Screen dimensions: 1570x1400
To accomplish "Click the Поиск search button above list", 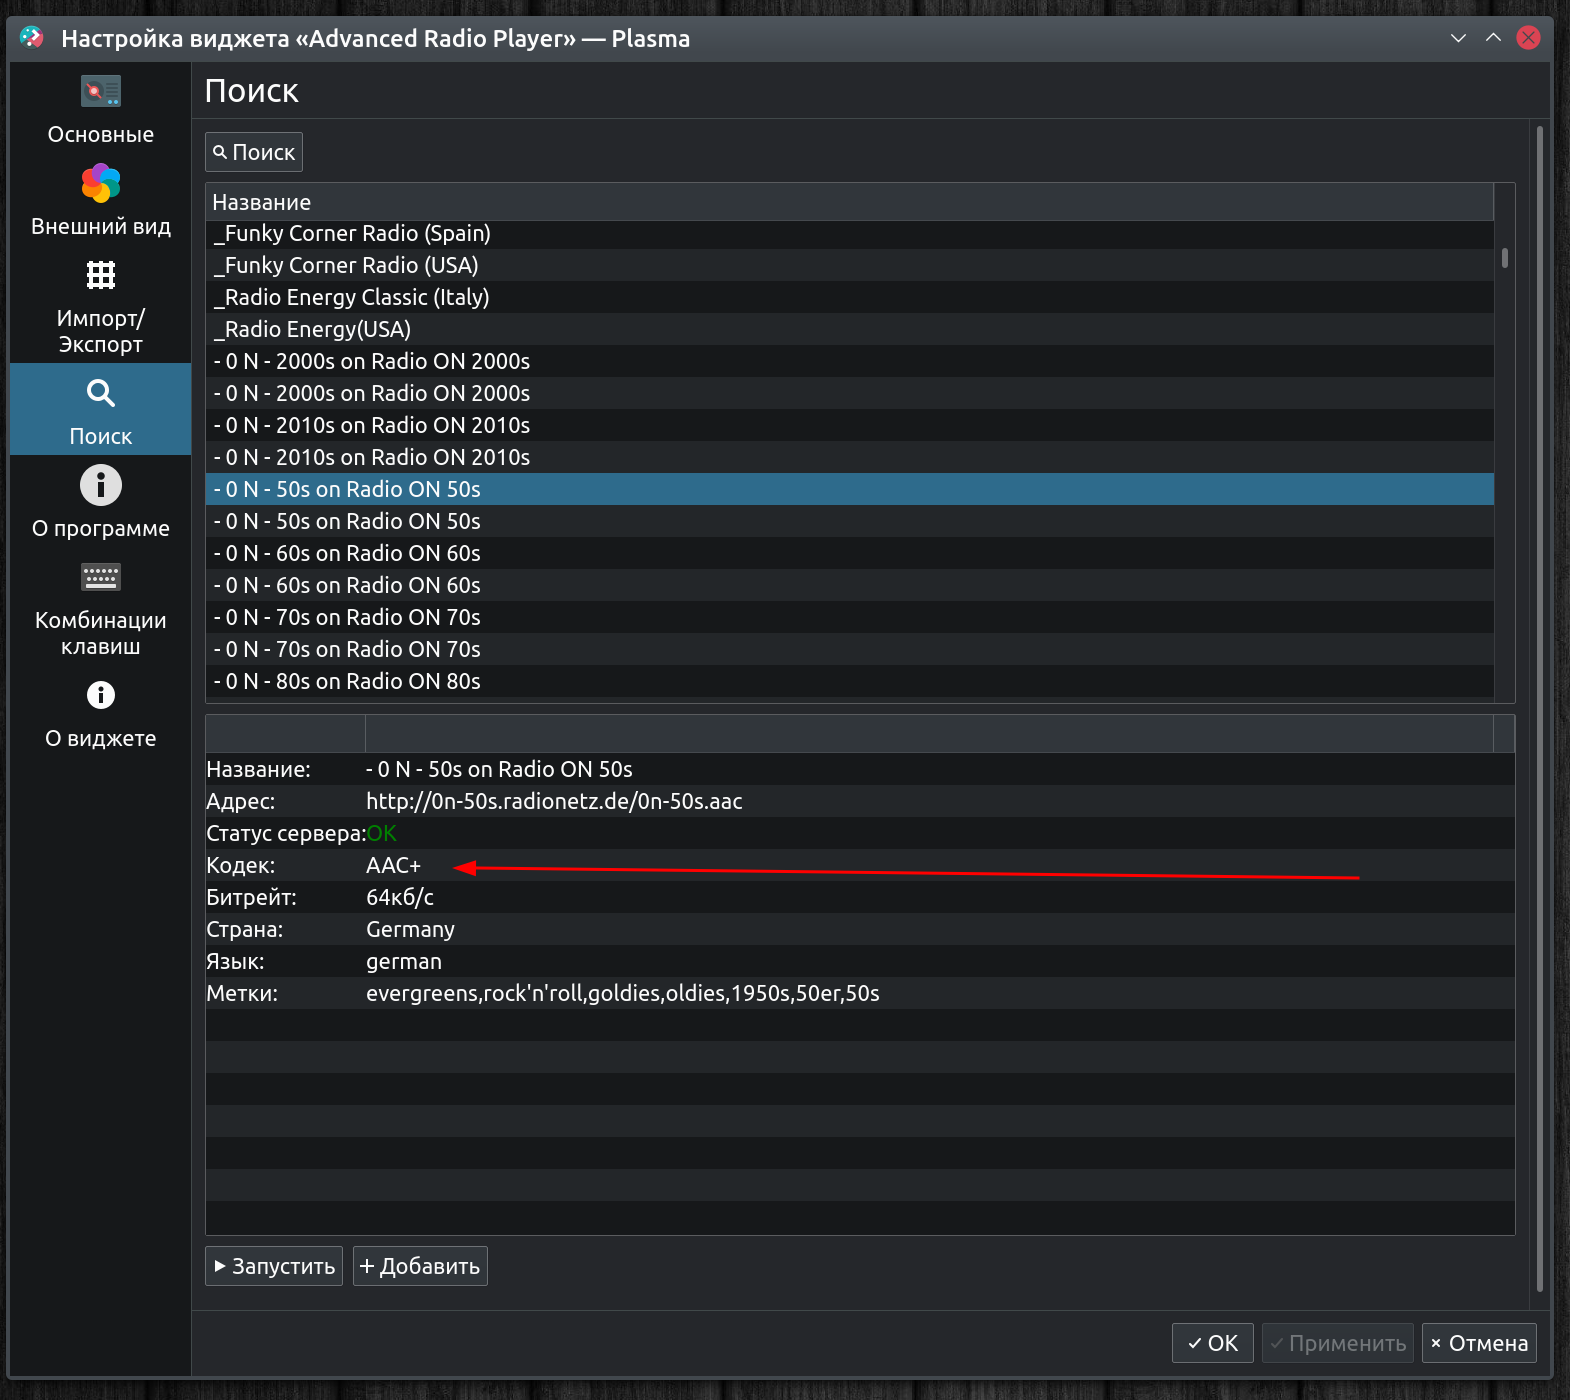I will [x=254, y=152].
